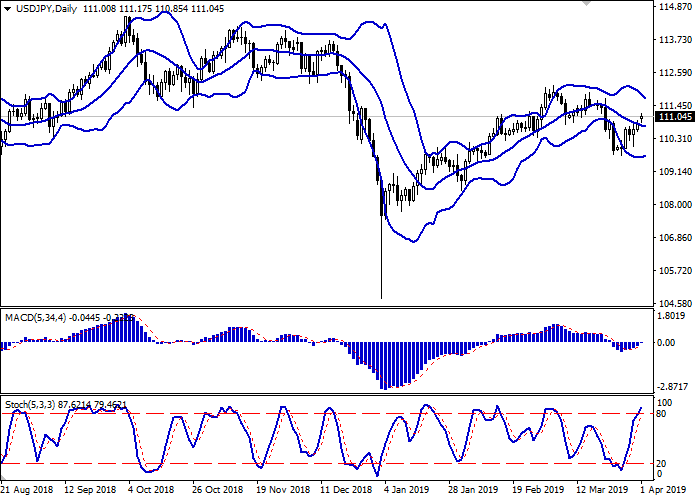This screenshot has height=500, width=695.
Task: Select the 27 Aug 2018 date label
Action: [27, 491]
